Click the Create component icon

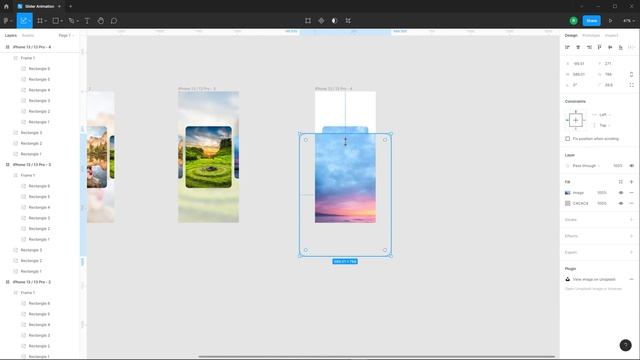click(x=321, y=20)
